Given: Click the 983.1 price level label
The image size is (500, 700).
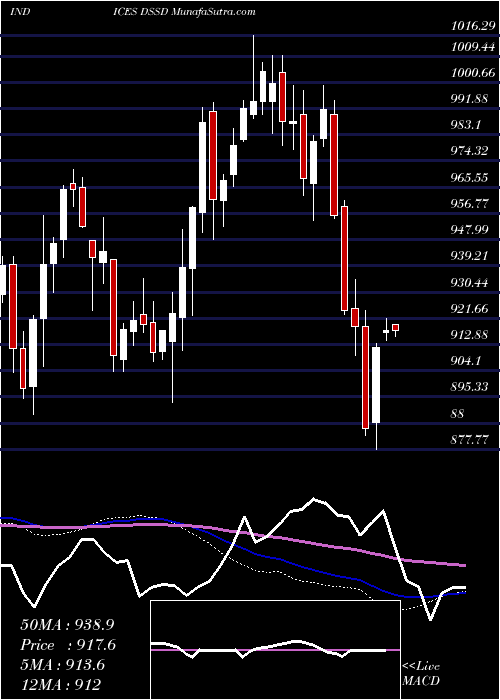Looking at the screenshot, I should click(466, 125).
